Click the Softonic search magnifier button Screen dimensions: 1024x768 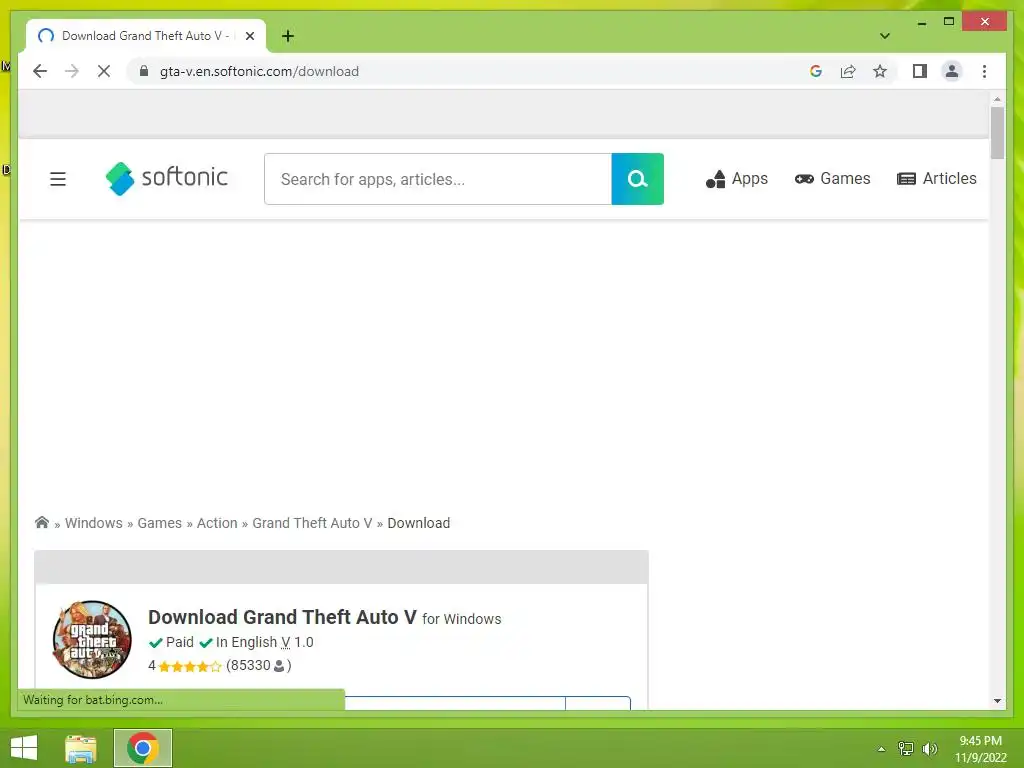(637, 179)
